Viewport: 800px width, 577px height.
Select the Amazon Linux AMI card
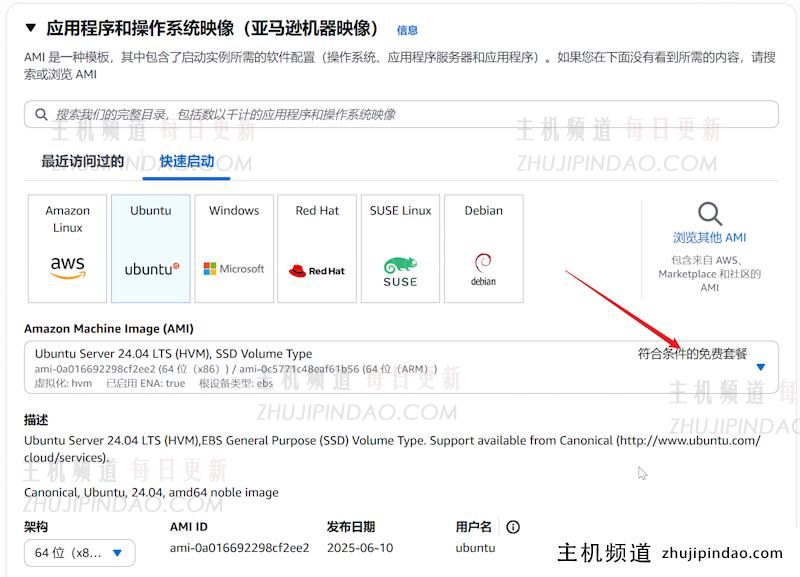click(x=67, y=248)
